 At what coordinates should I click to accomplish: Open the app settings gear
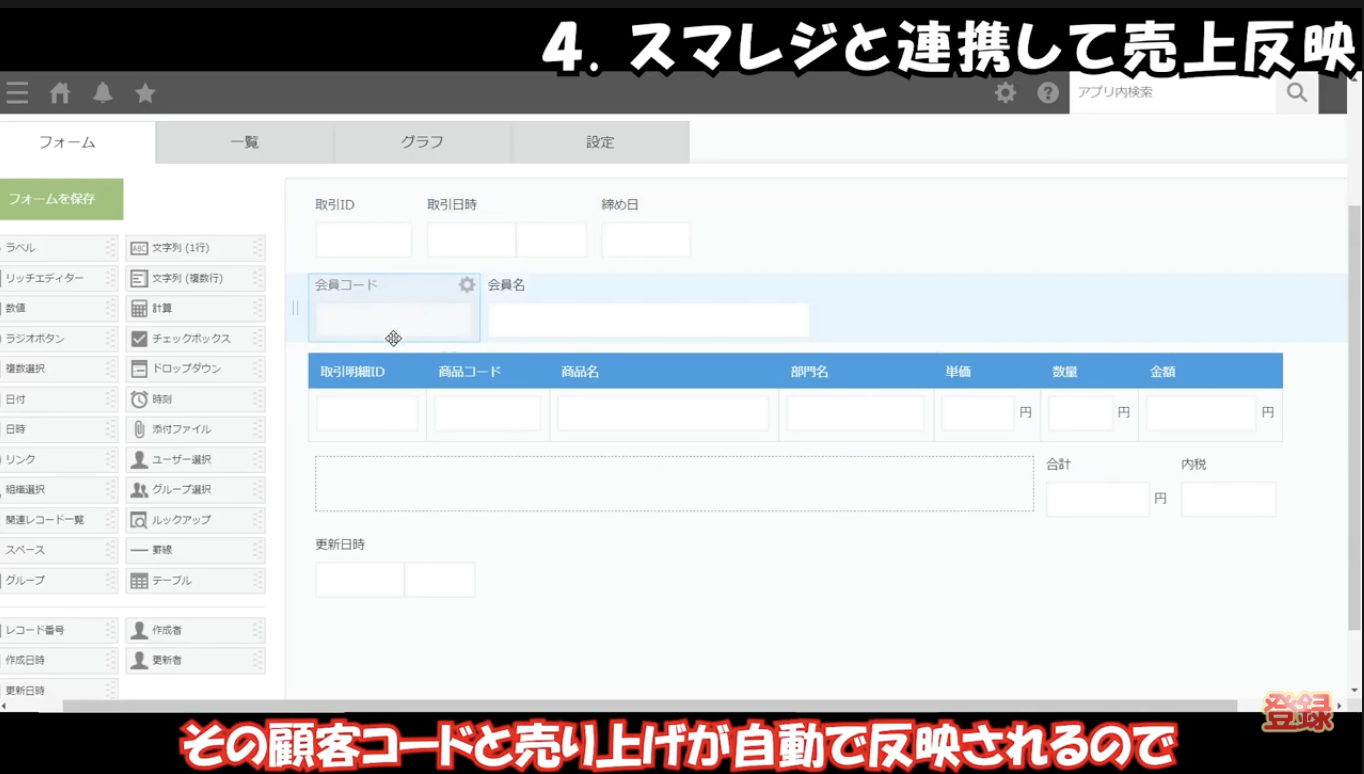[1005, 92]
